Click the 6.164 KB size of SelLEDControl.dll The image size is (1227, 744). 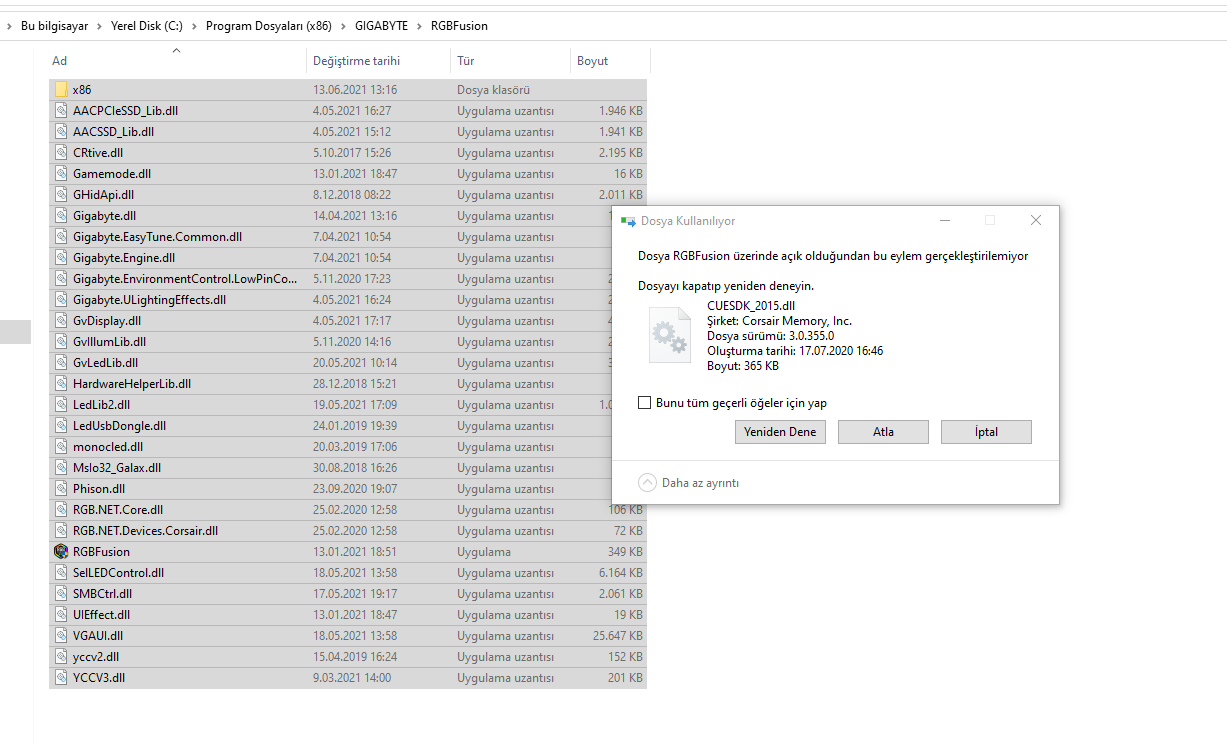pyautogui.click(x=620, y=573)
